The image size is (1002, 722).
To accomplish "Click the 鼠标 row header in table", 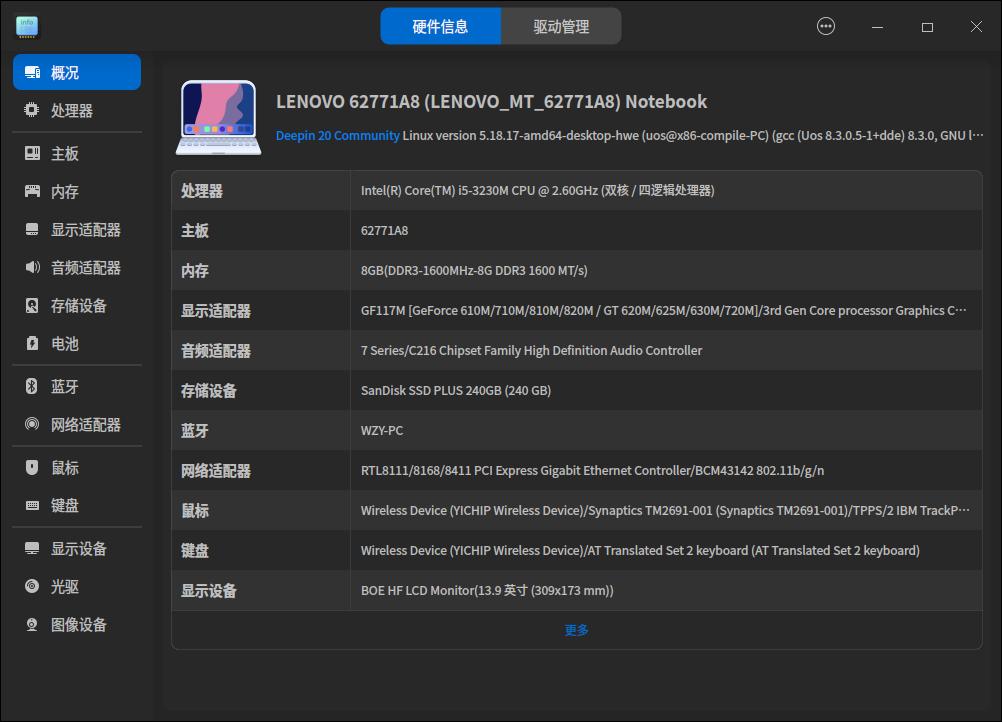I will (x=195, y=511).
